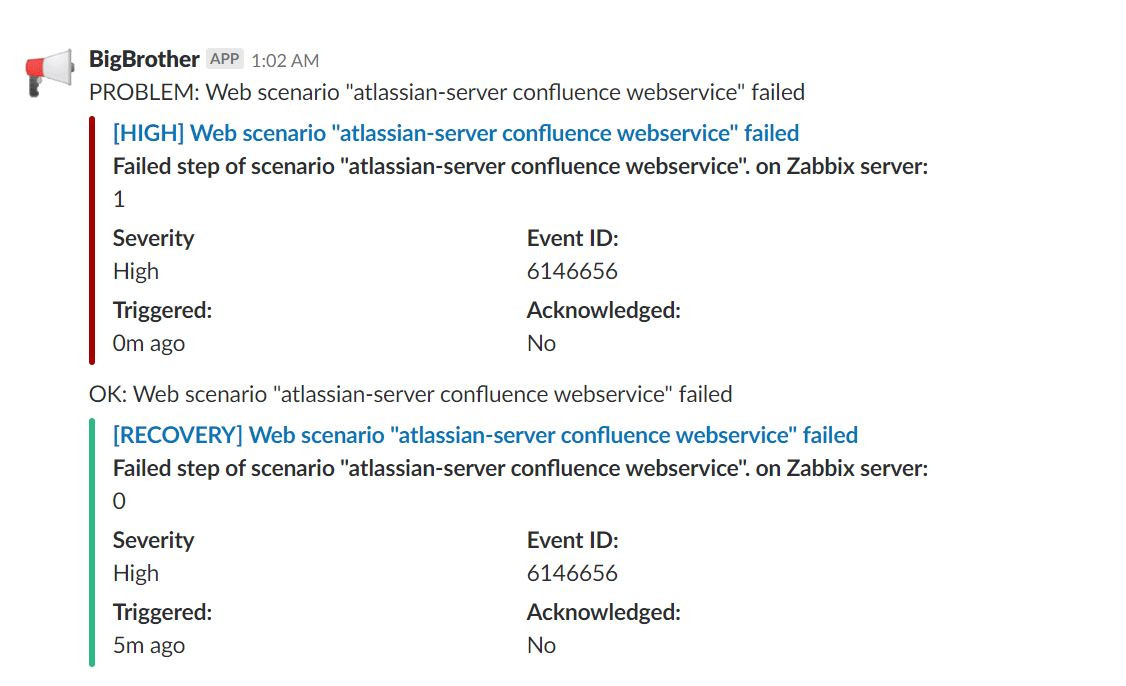1126x686 pixels.
Task: Click Acknowledged value "No" in the RECOVERY alert
Action: (541, 645)
